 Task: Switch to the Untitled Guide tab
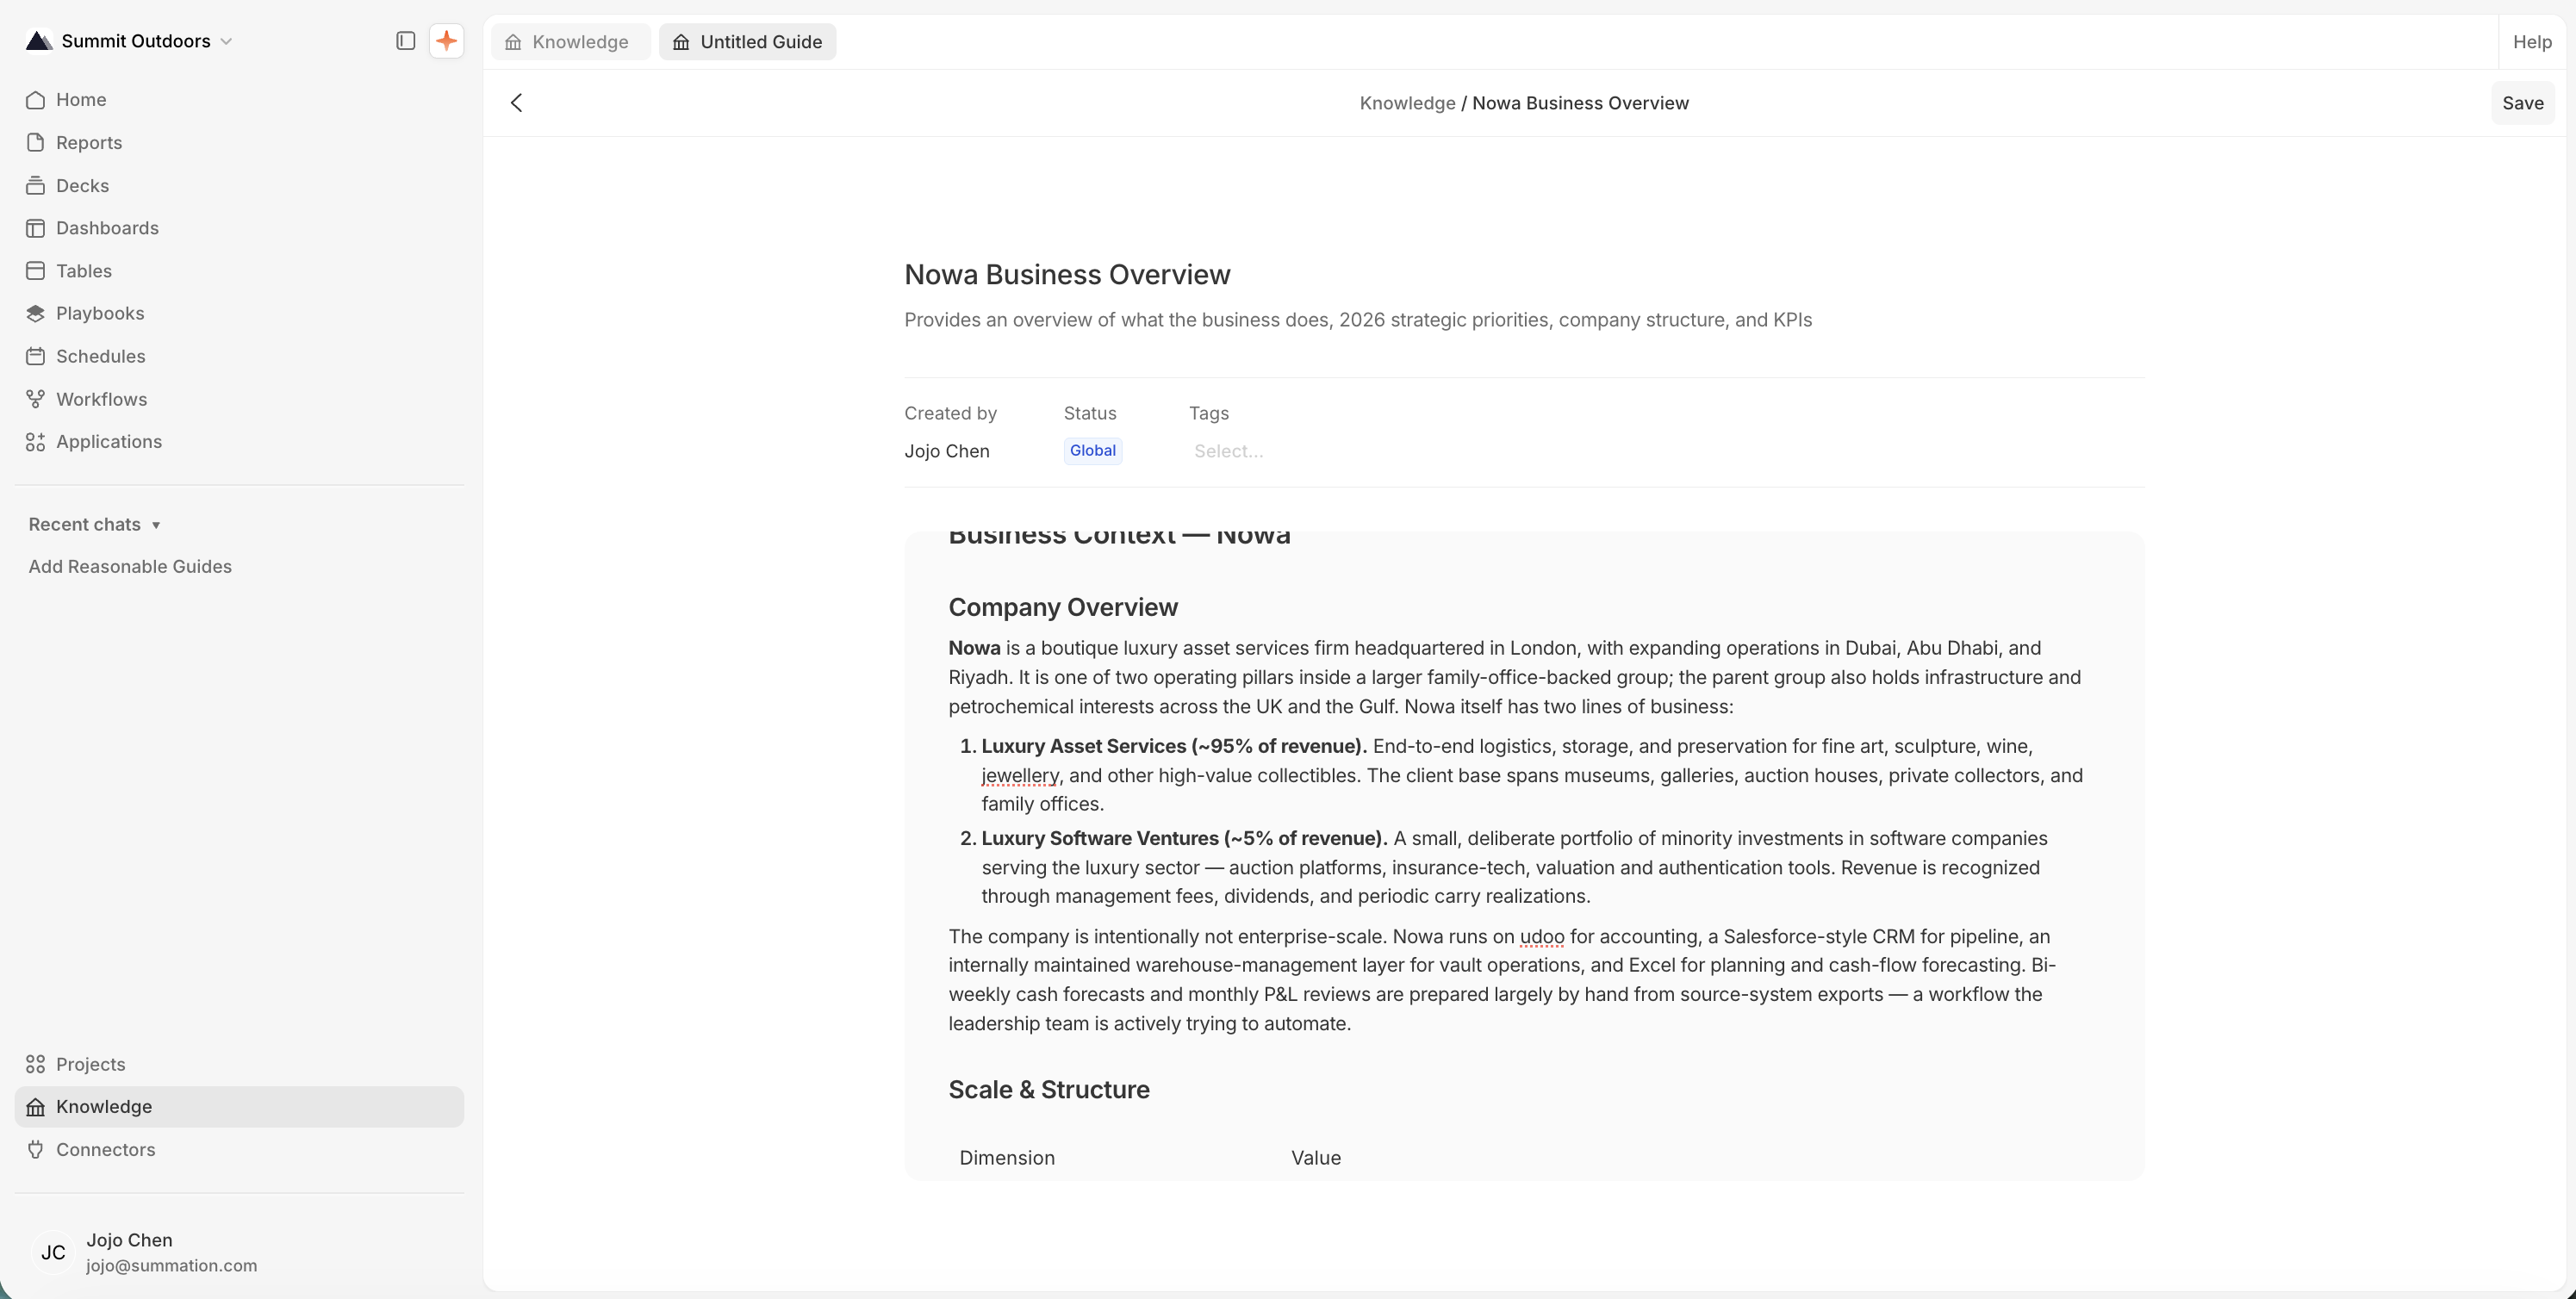[x=747, y=42]
